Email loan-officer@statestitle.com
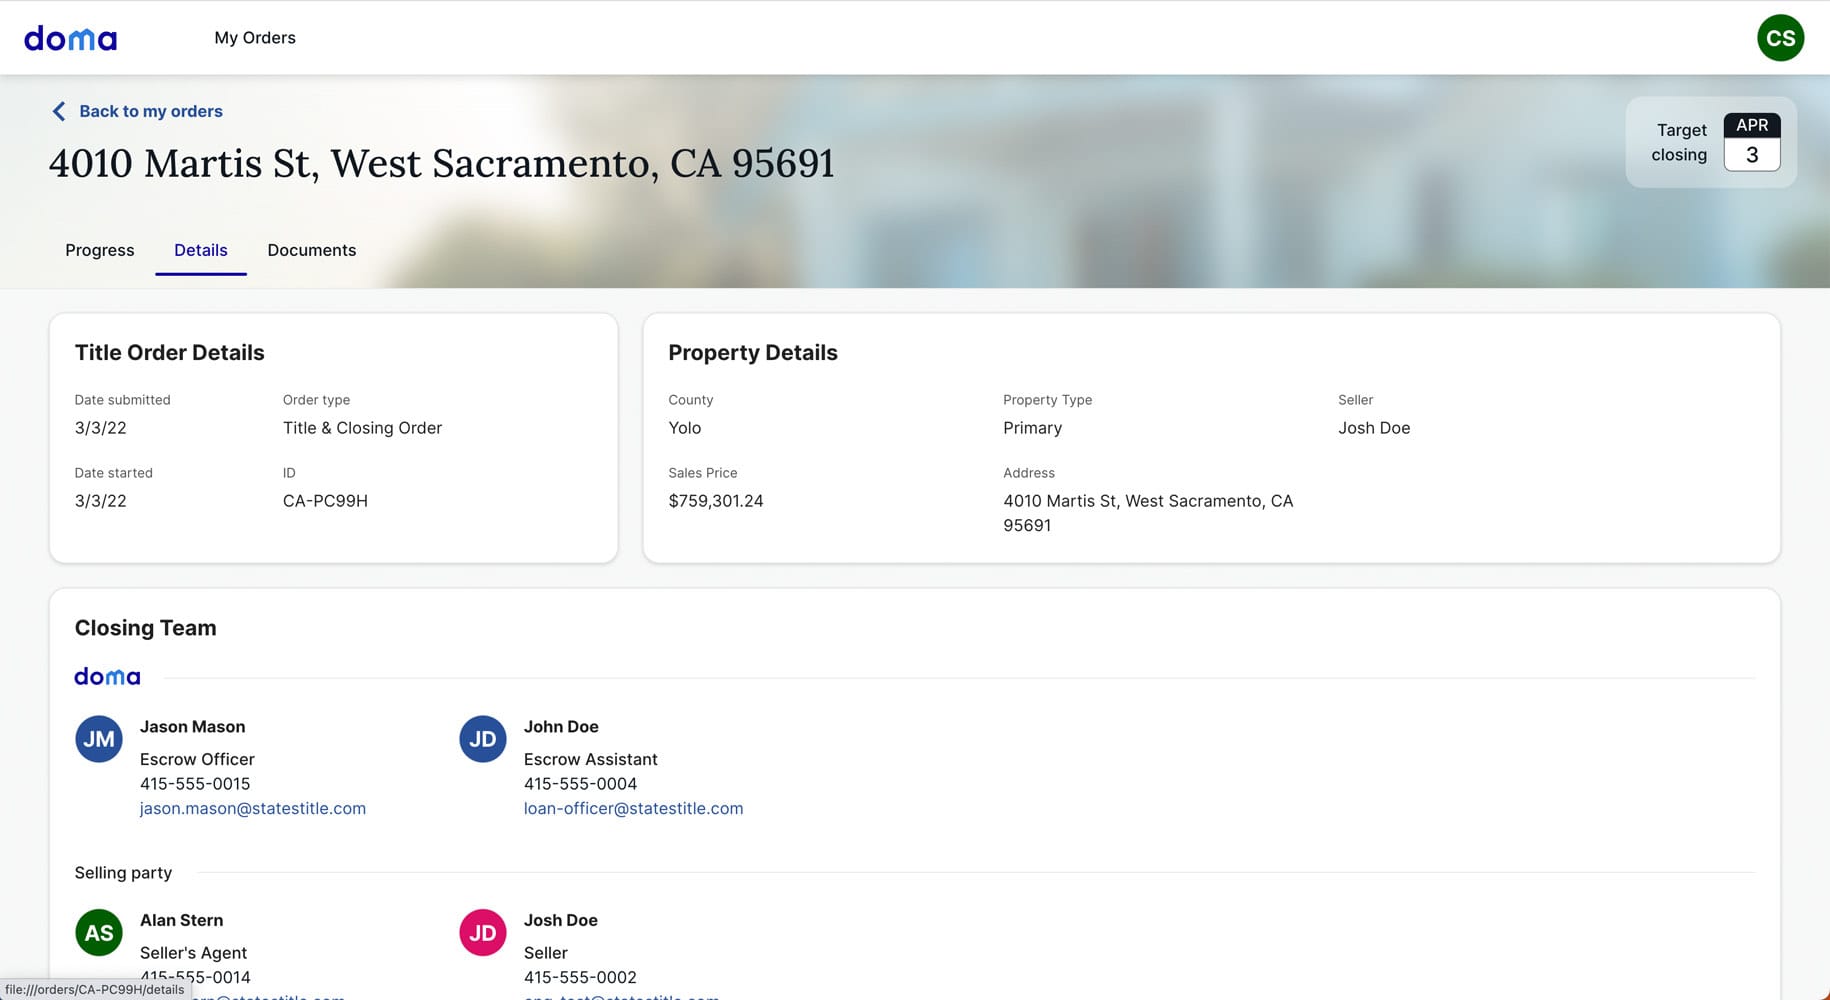 tap(633, 808)
